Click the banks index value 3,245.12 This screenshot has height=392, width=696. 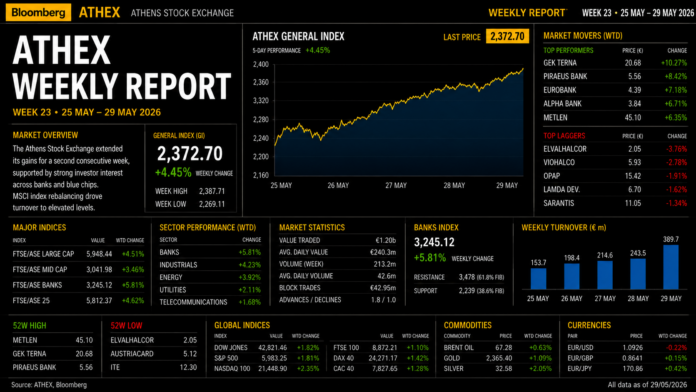click(x=434, y=242)
